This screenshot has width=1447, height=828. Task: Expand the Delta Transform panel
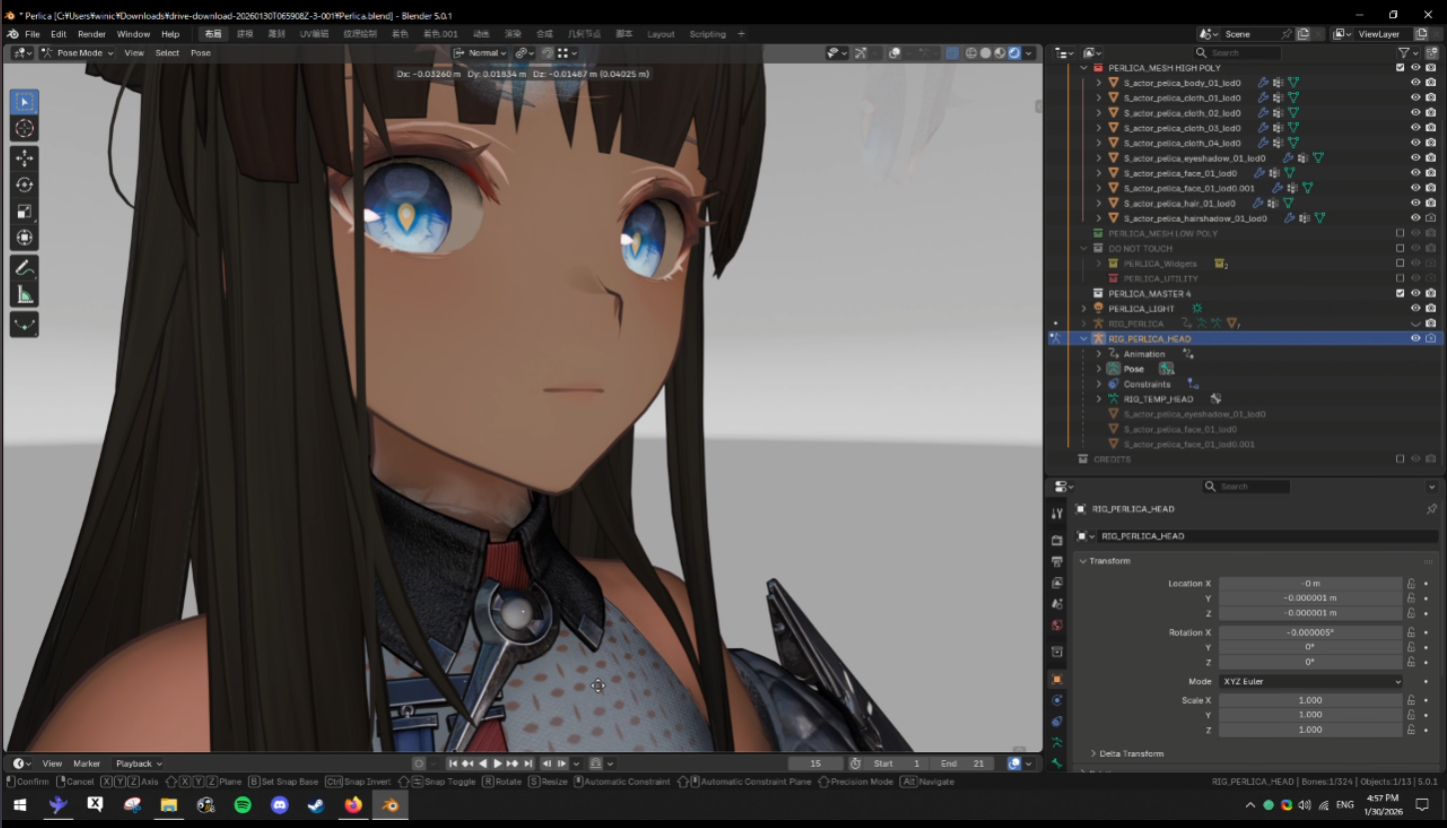(x=1131, y=754)
